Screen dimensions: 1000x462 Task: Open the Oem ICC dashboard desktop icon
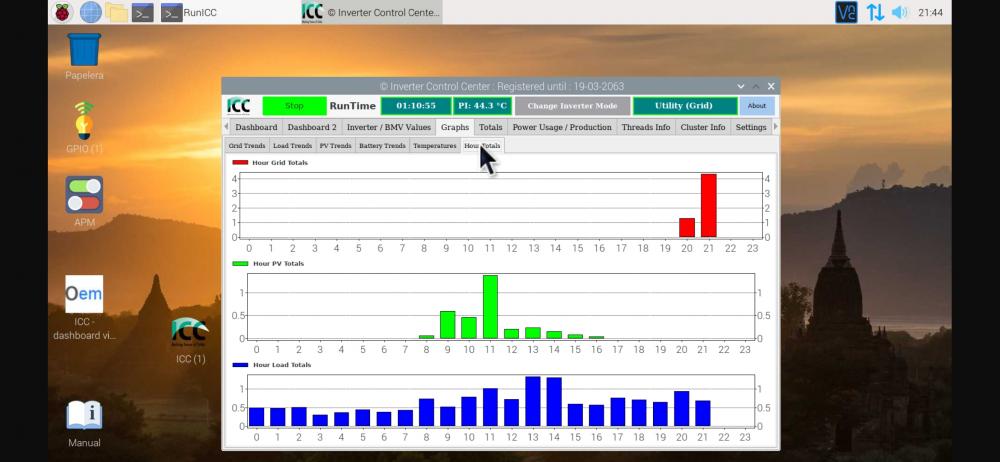pos(84,308)
